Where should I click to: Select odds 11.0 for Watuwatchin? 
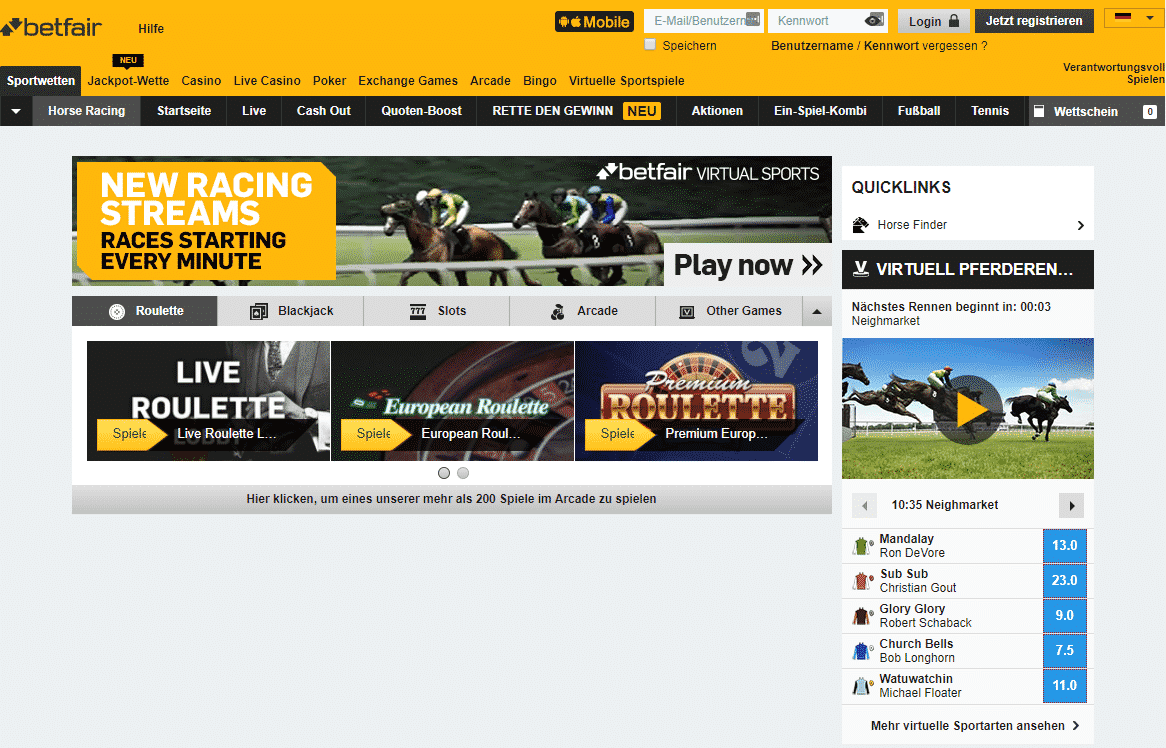click(x=1064, y=686)
